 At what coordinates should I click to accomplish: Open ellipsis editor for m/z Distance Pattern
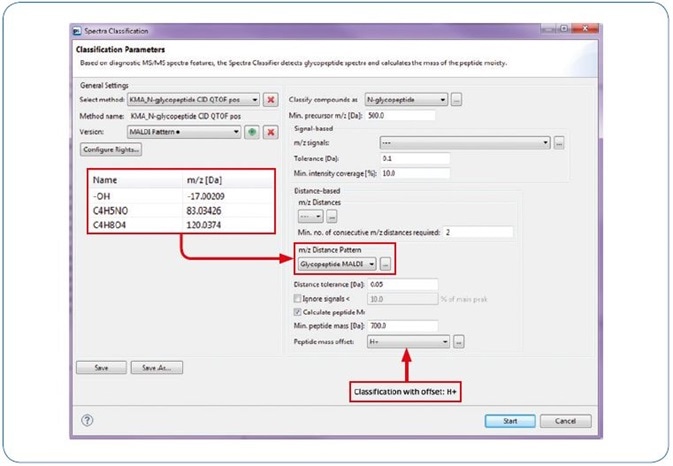click(x=386, y=263)
